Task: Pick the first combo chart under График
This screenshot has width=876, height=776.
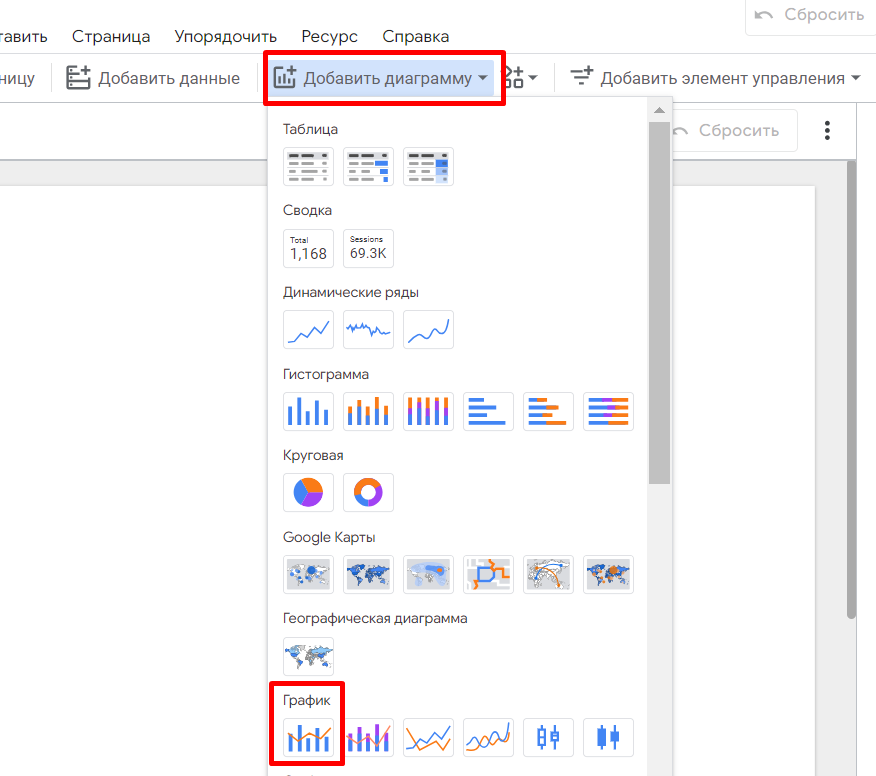Action: 308,737
